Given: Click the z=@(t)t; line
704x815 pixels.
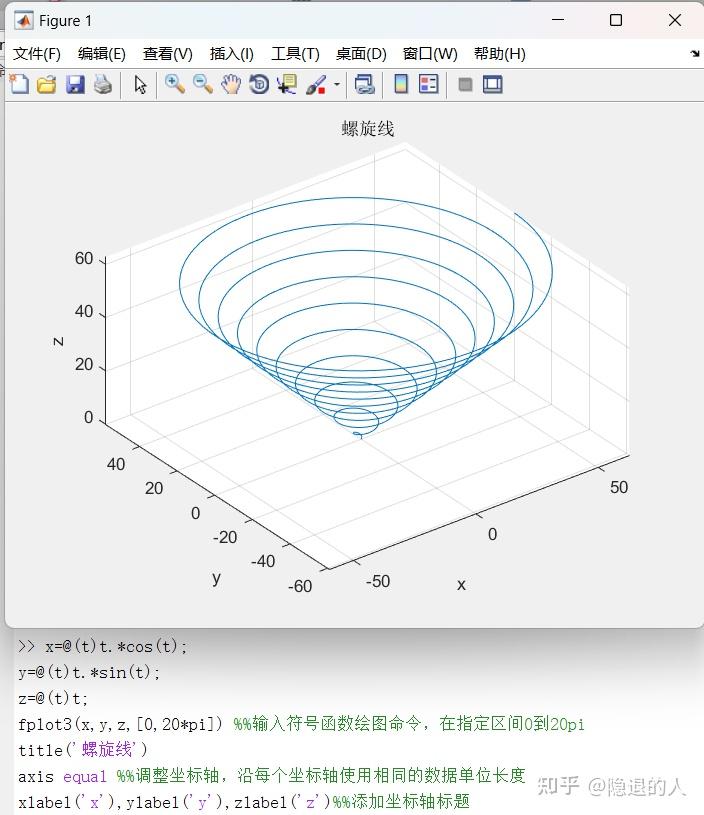Looking at the screenshot, I should click(x=53, y=698).
